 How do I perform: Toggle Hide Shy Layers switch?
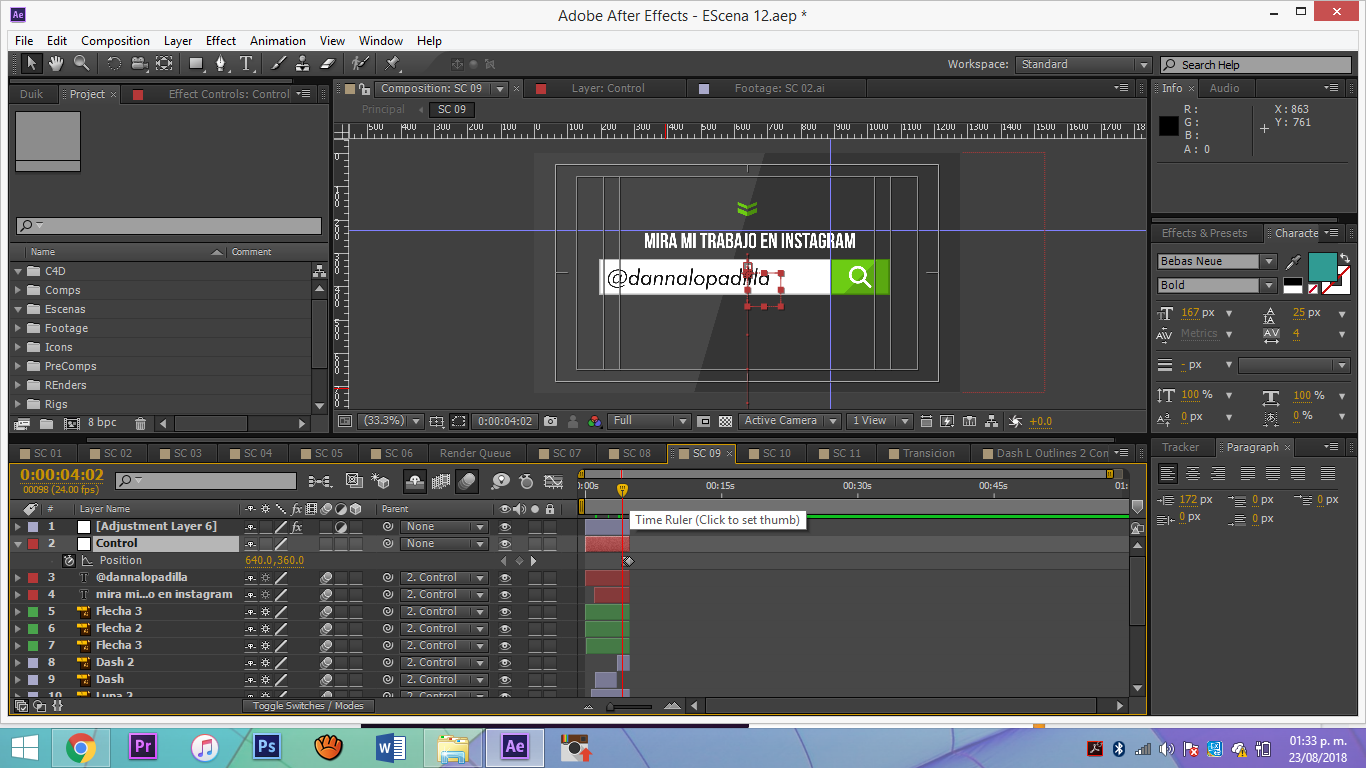[x=415, y=482]
